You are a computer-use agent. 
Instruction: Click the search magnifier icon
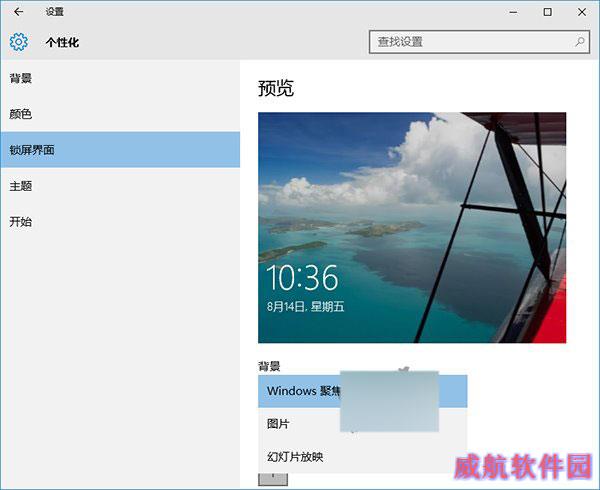[580, 42]
